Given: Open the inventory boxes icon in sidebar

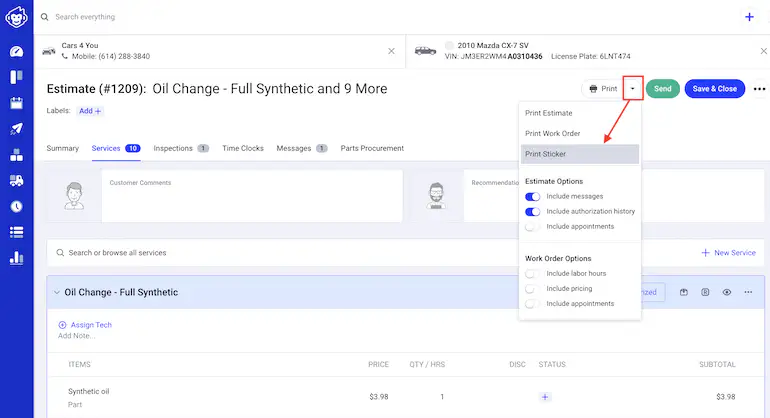Looking at the screenshot, I should click(16, 155).
